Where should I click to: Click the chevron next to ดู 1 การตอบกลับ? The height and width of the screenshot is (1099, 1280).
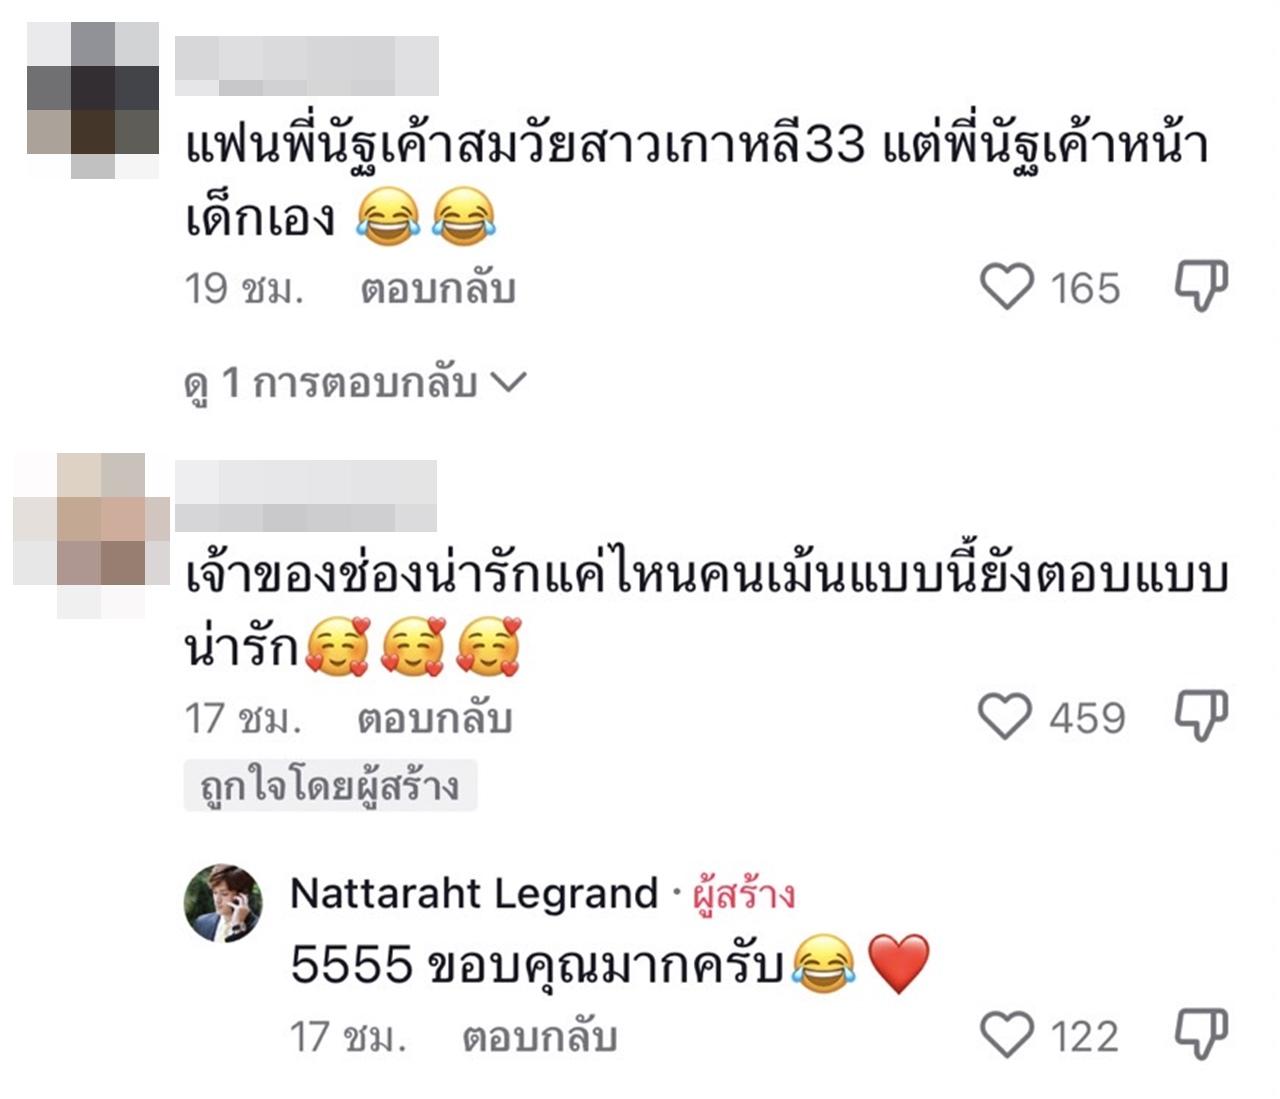click(x=509, y=382)
